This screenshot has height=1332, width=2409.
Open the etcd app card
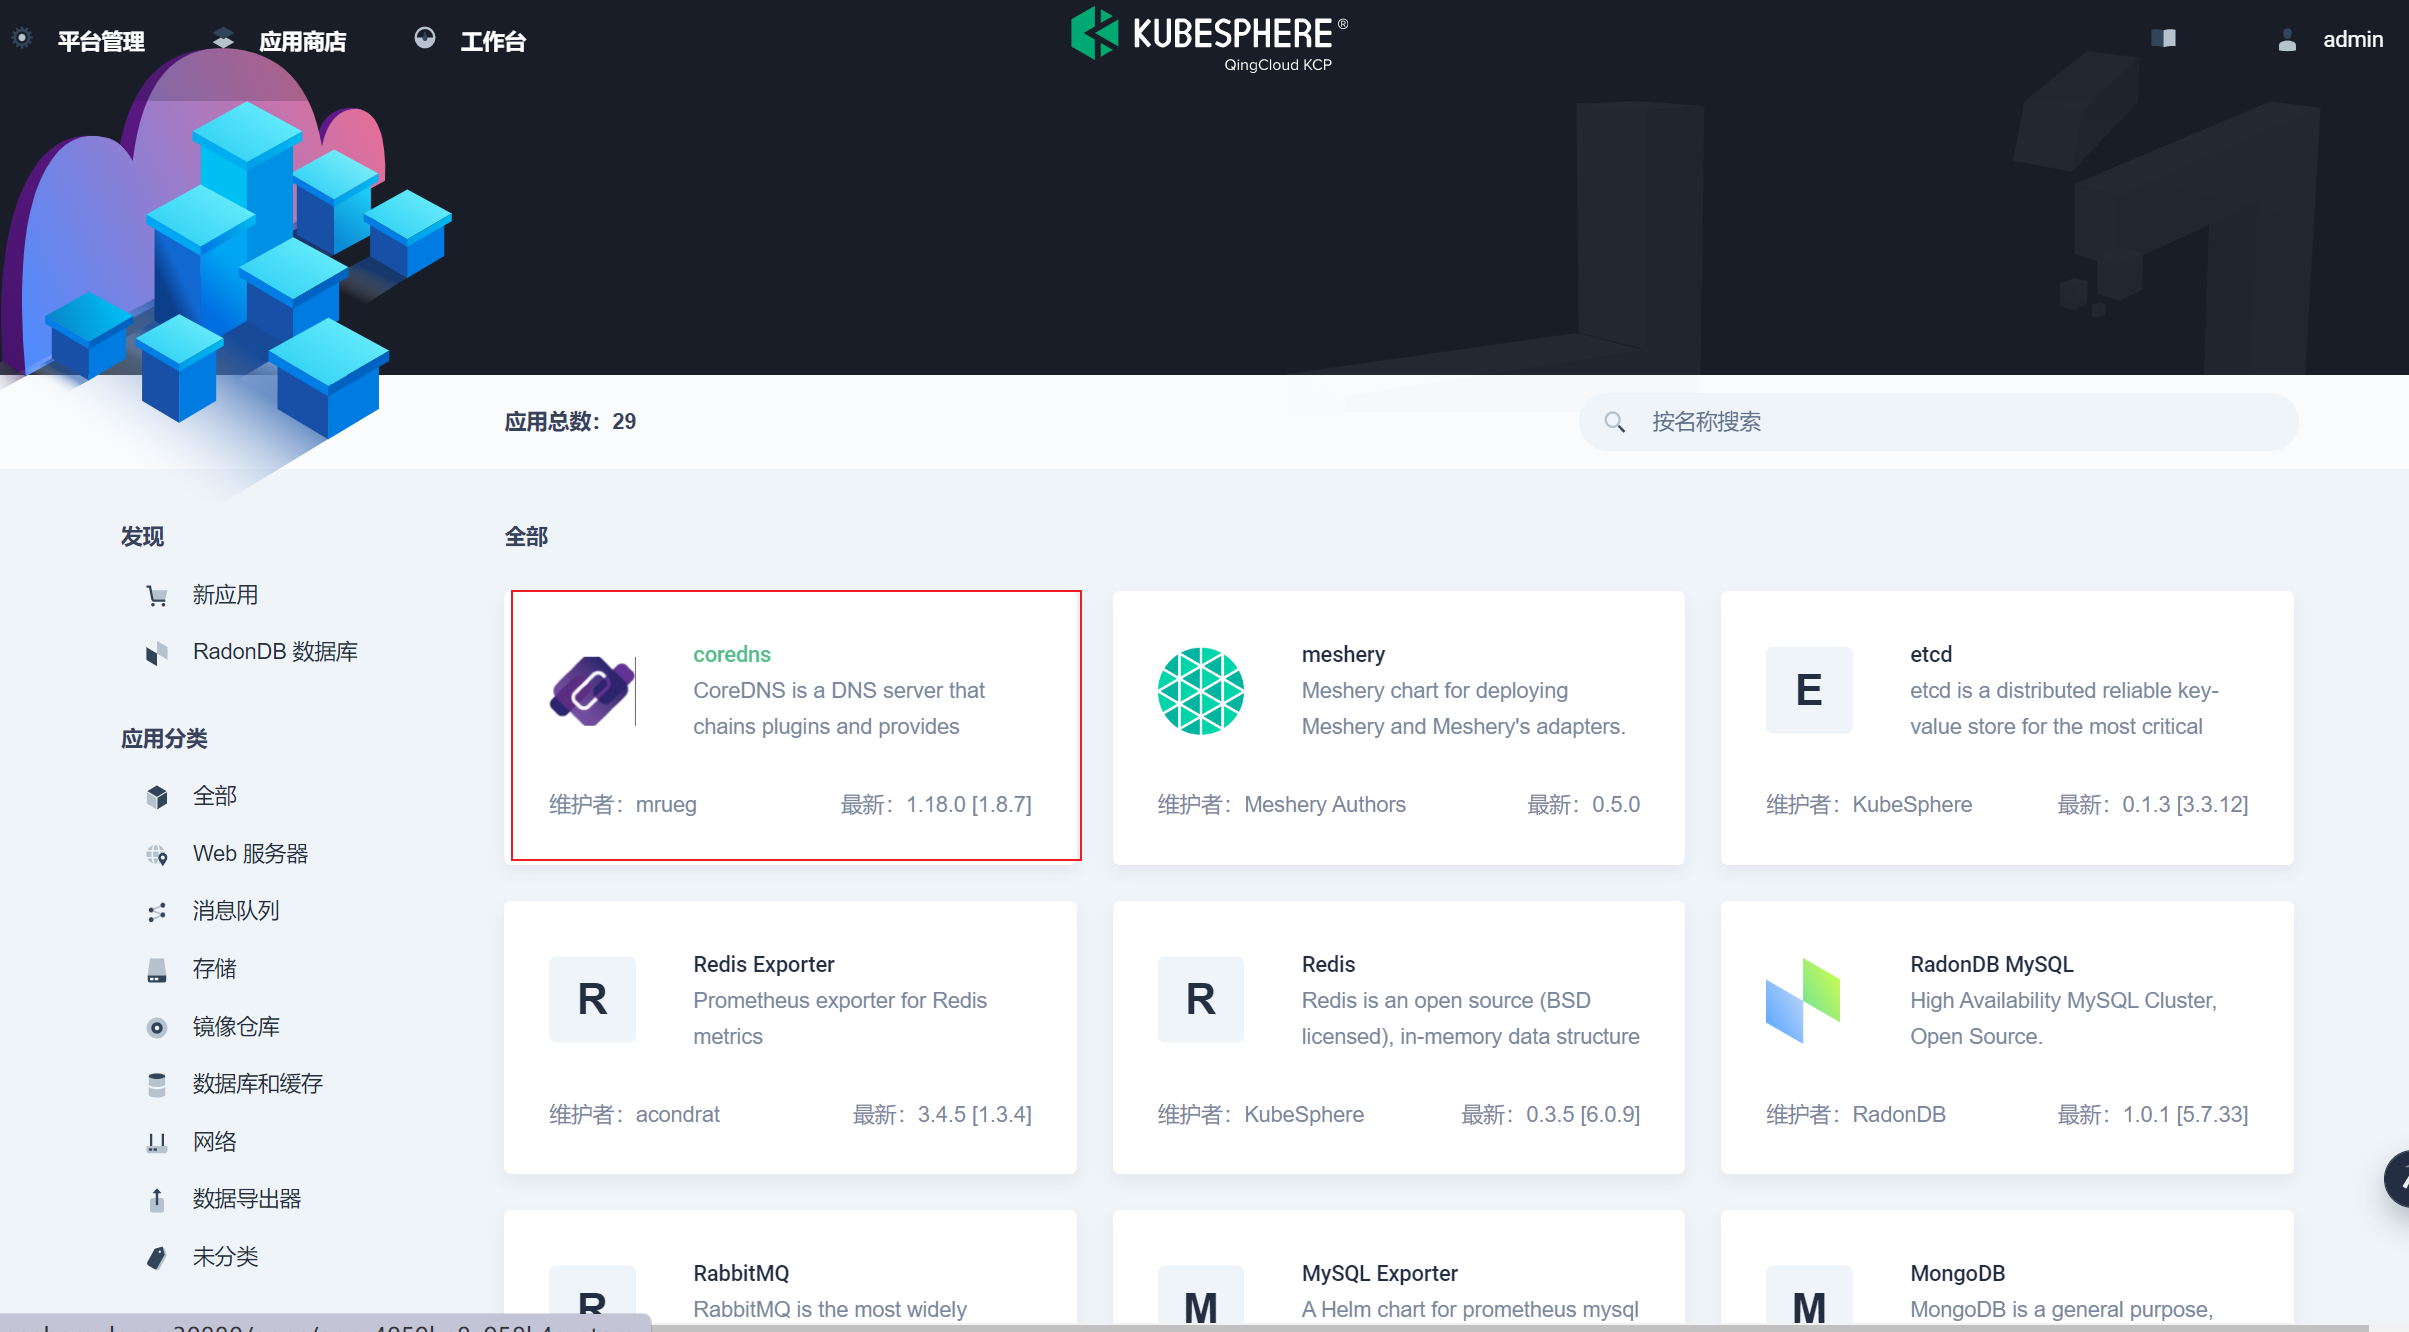(2007, 728)
